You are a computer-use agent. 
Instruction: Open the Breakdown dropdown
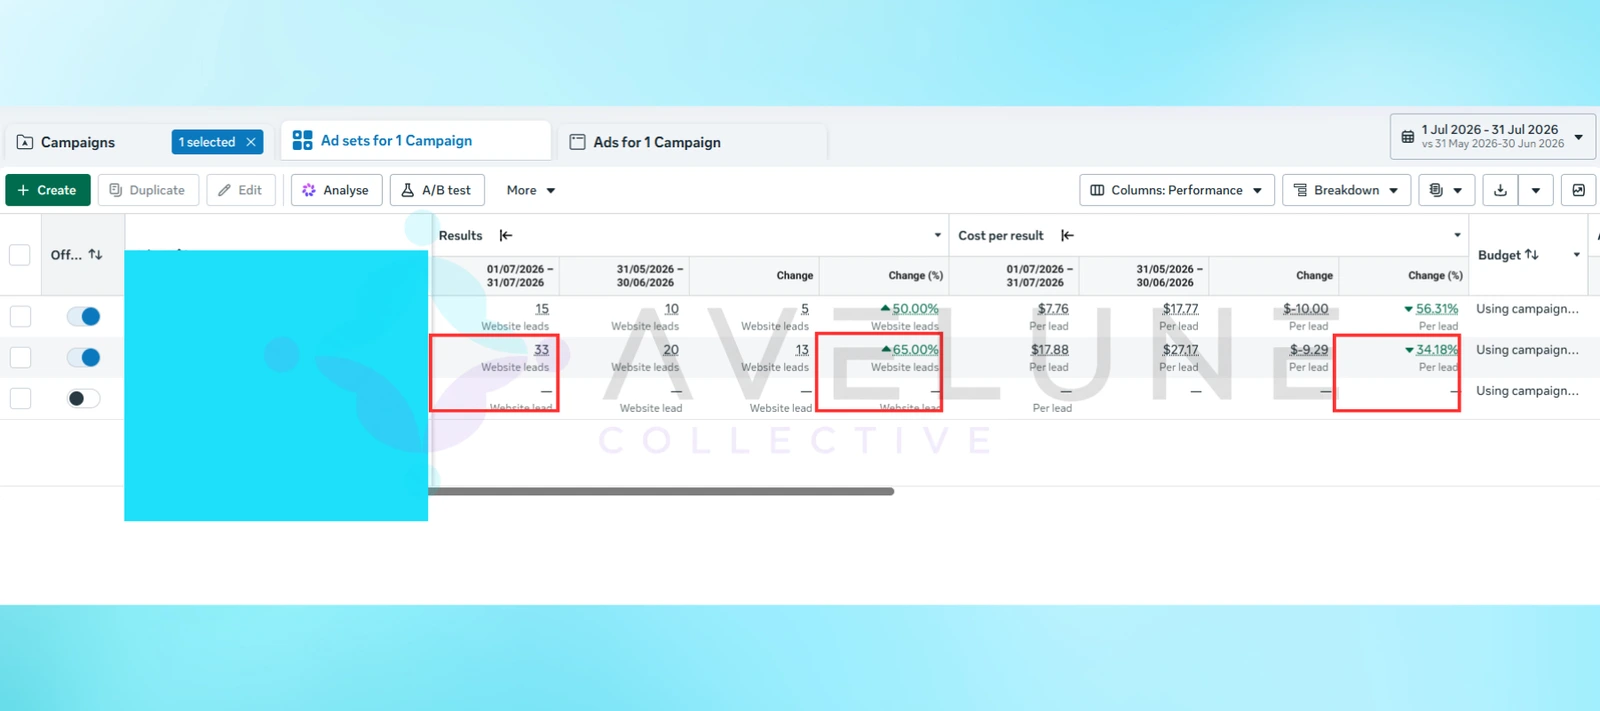coord(1346,190)
